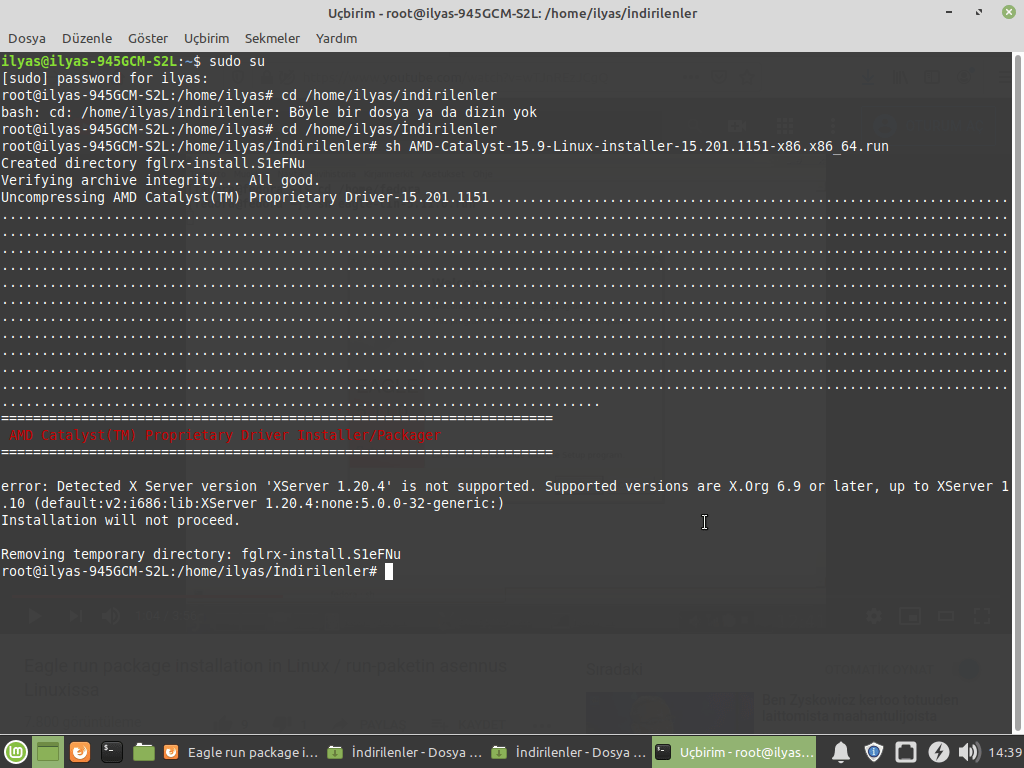Click the 'Böyle bir dosya ya da dizin yok' line
The image size is (1024, 768).
(269, 112)
